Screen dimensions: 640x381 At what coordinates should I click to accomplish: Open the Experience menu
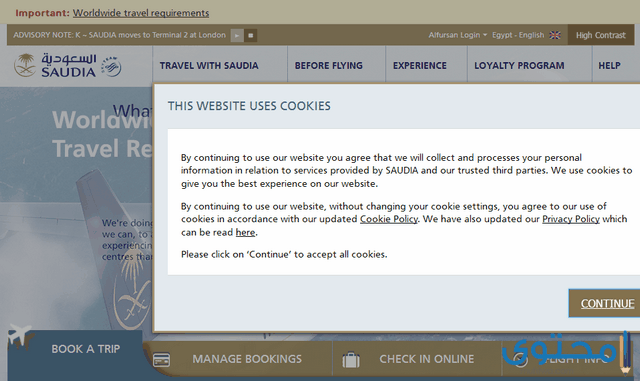[420, 66]
